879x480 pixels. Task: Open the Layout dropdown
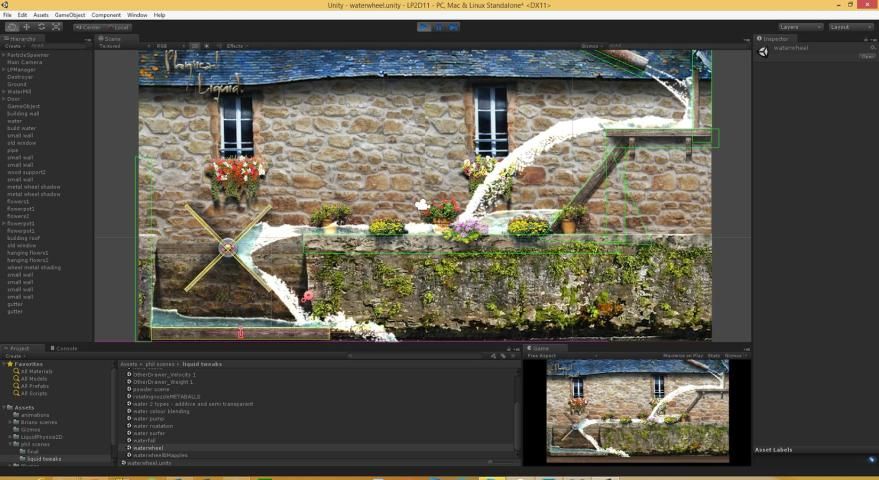click(852, 27)
